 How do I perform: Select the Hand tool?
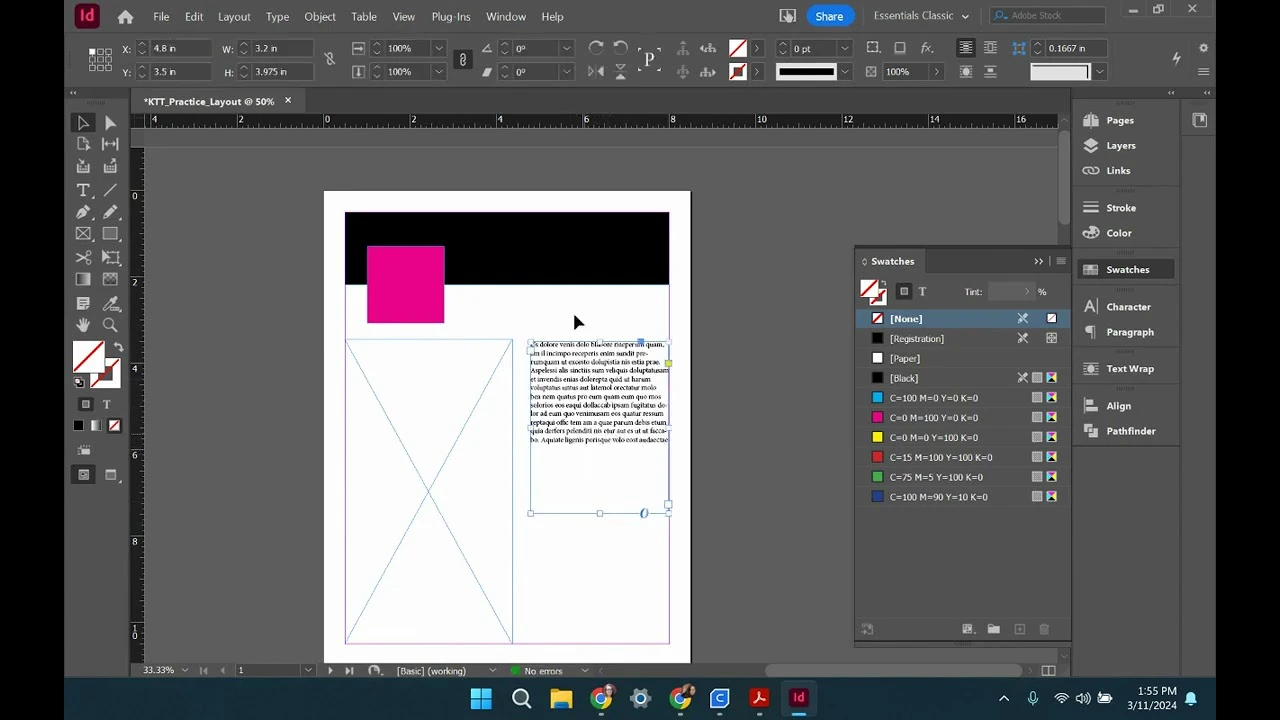[x=83, y=325]
